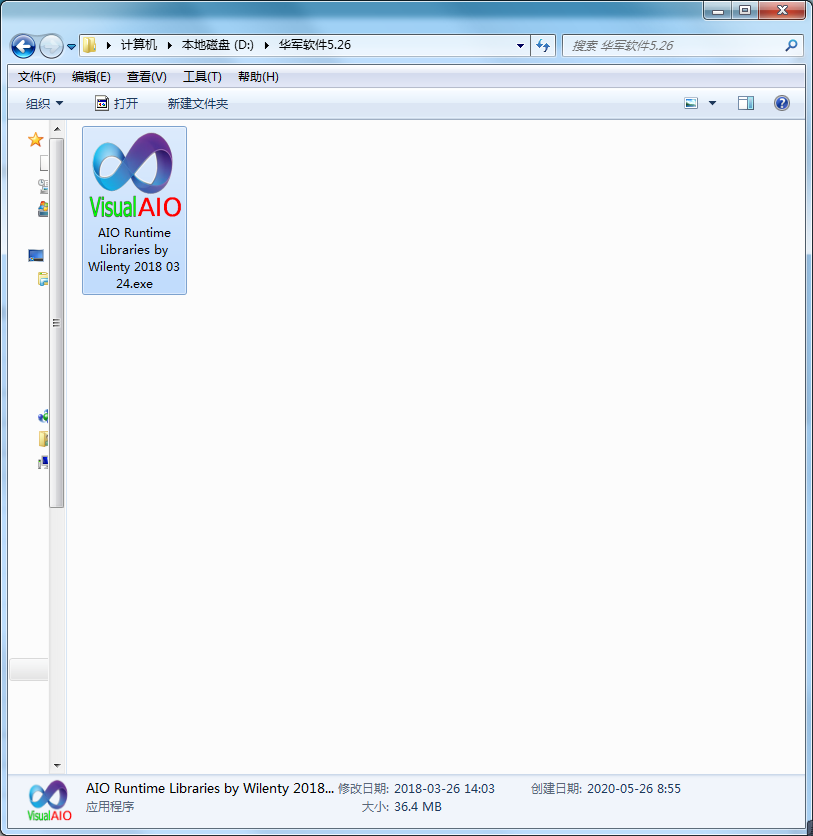Click the Back navigation arrow button
Screen dimensions: 813x836
pos(23,46)
